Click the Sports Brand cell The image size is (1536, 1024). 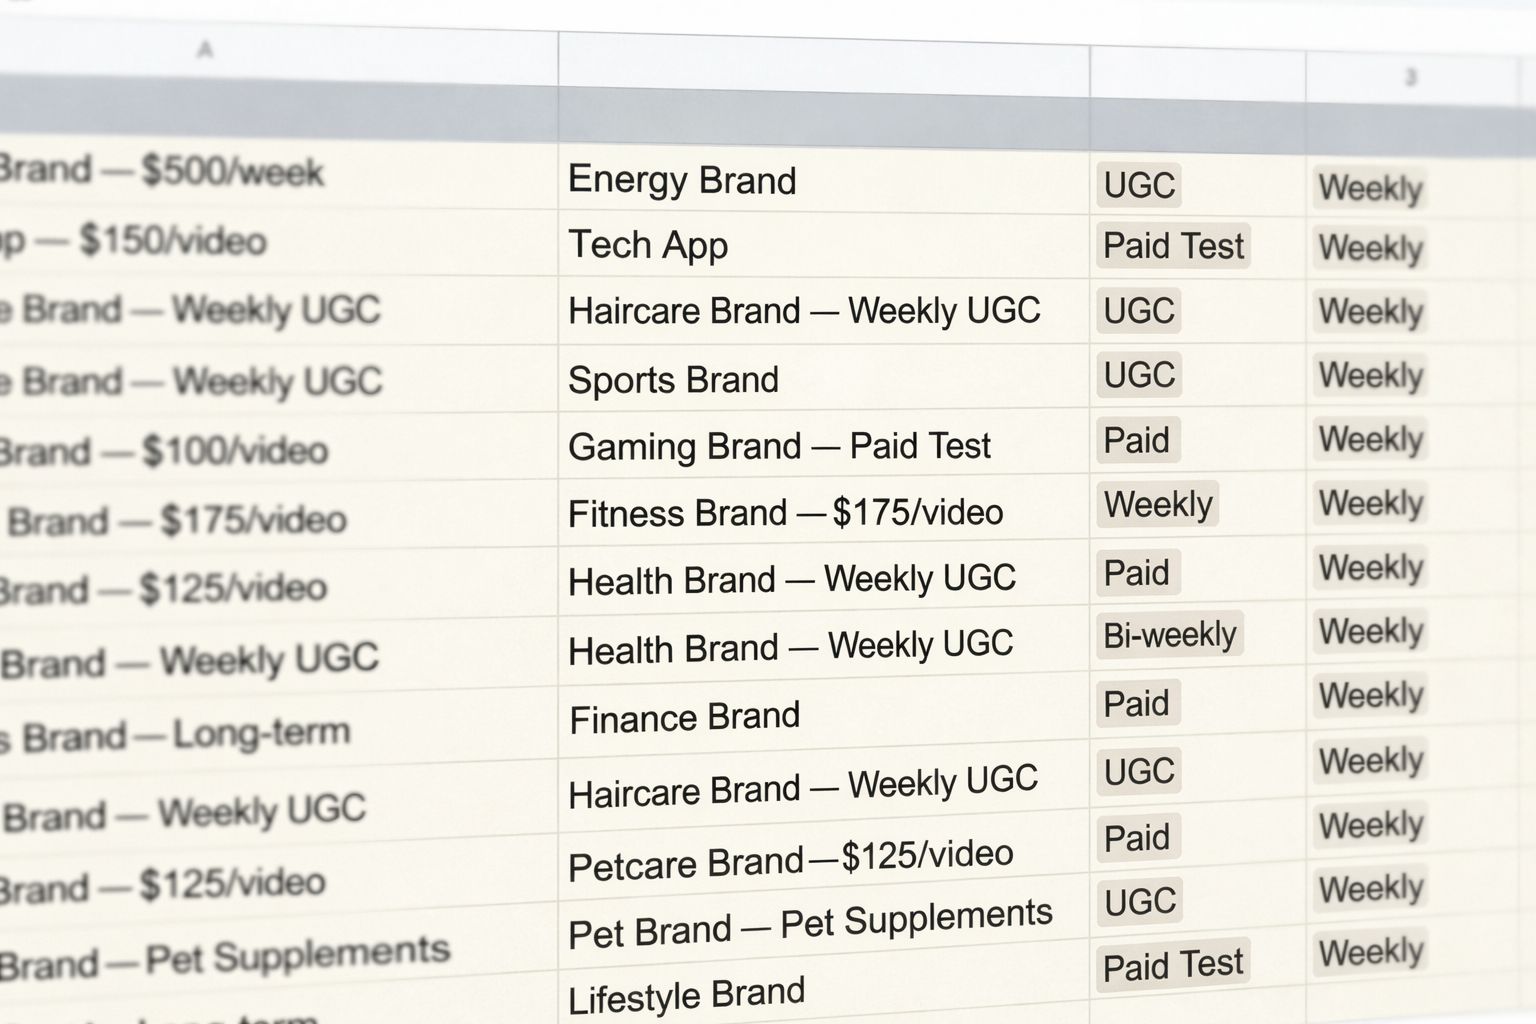point(823,379)
